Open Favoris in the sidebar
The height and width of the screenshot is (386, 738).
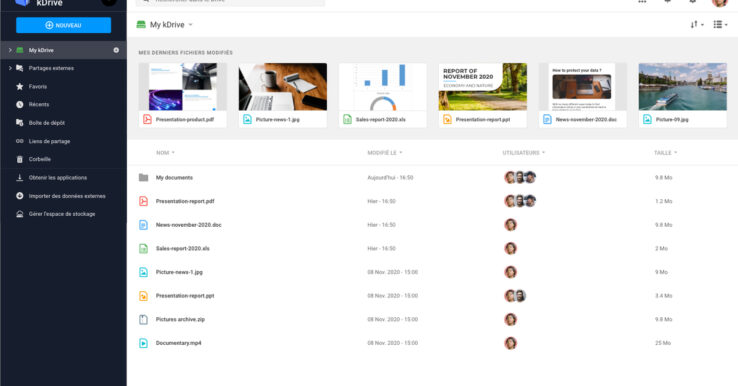(x=38, y=87)
